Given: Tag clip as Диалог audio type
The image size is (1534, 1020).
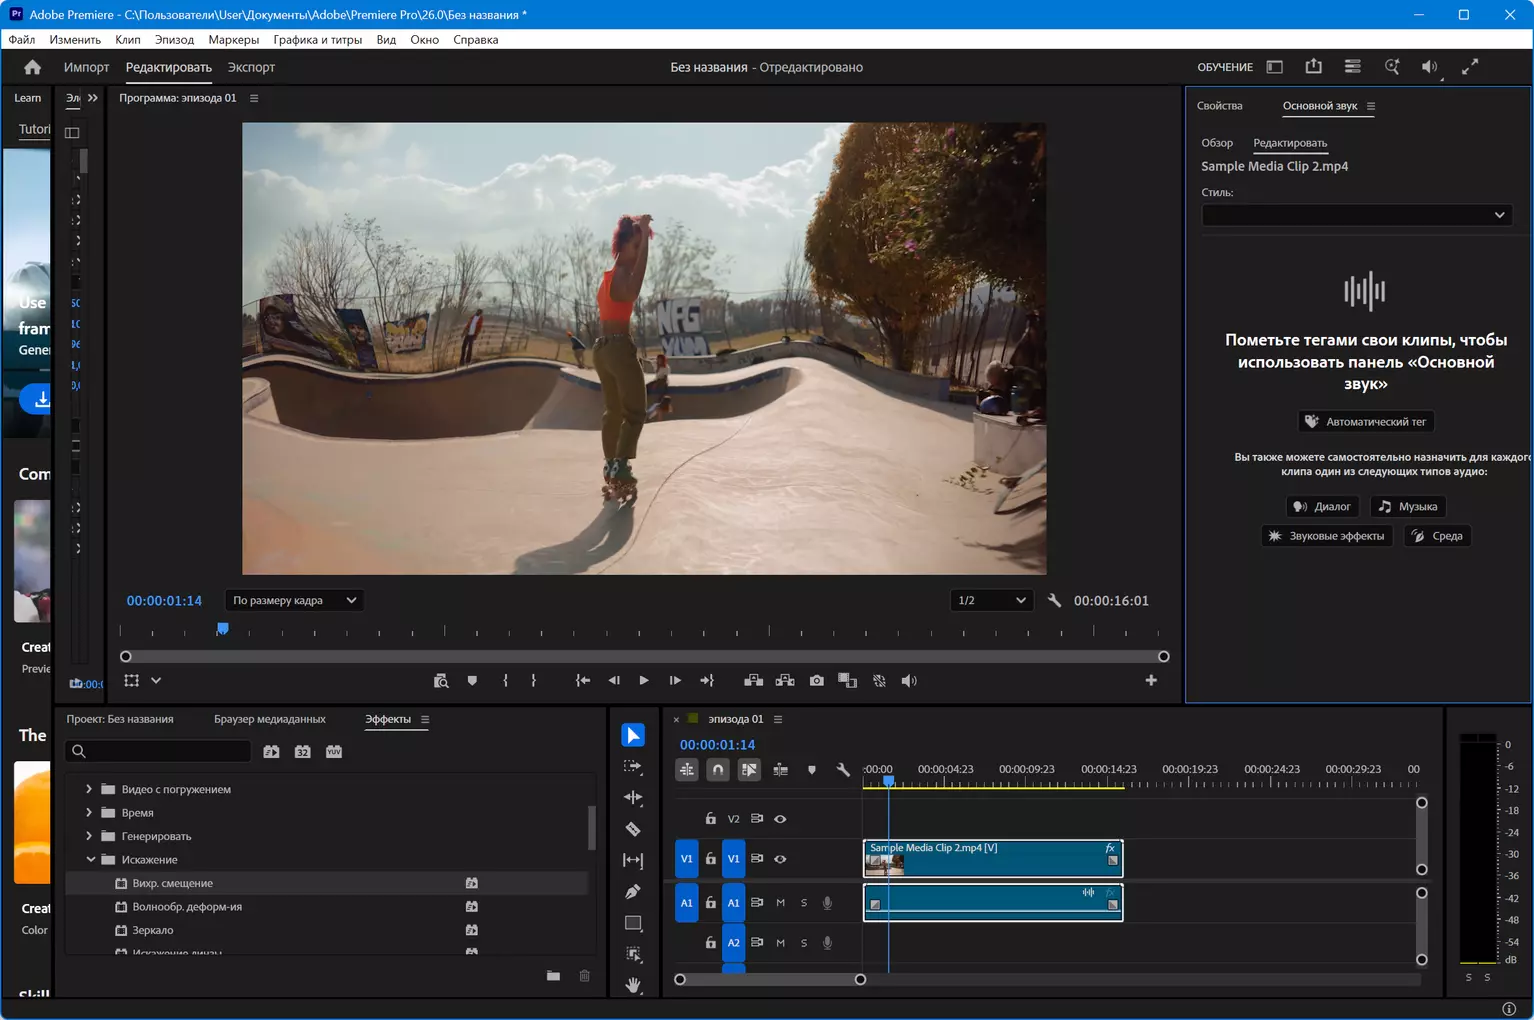Looking at the screenshot, I should pos(1322,507).
